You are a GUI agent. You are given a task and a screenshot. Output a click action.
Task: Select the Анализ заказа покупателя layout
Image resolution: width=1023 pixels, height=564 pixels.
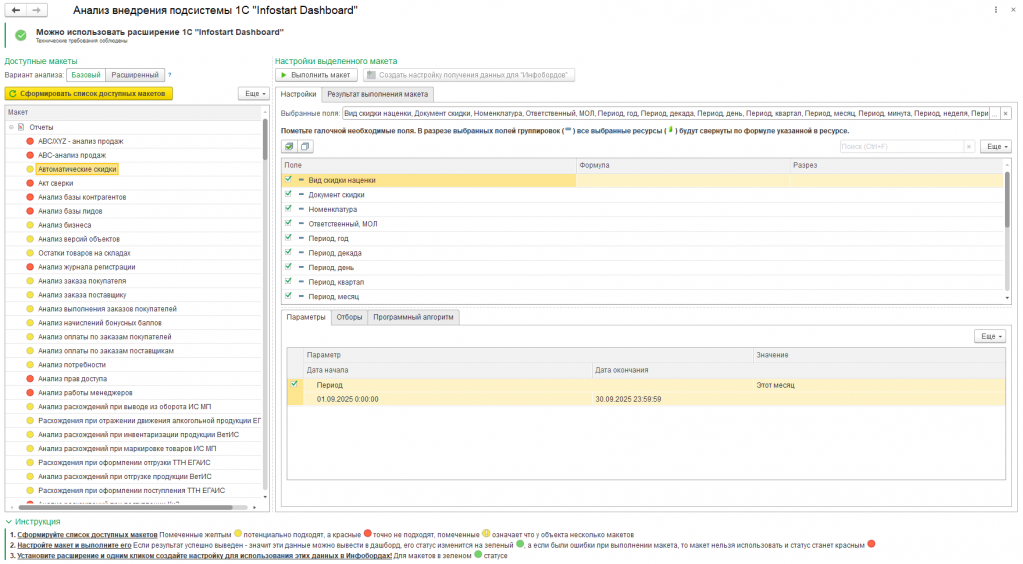(82, 281)
